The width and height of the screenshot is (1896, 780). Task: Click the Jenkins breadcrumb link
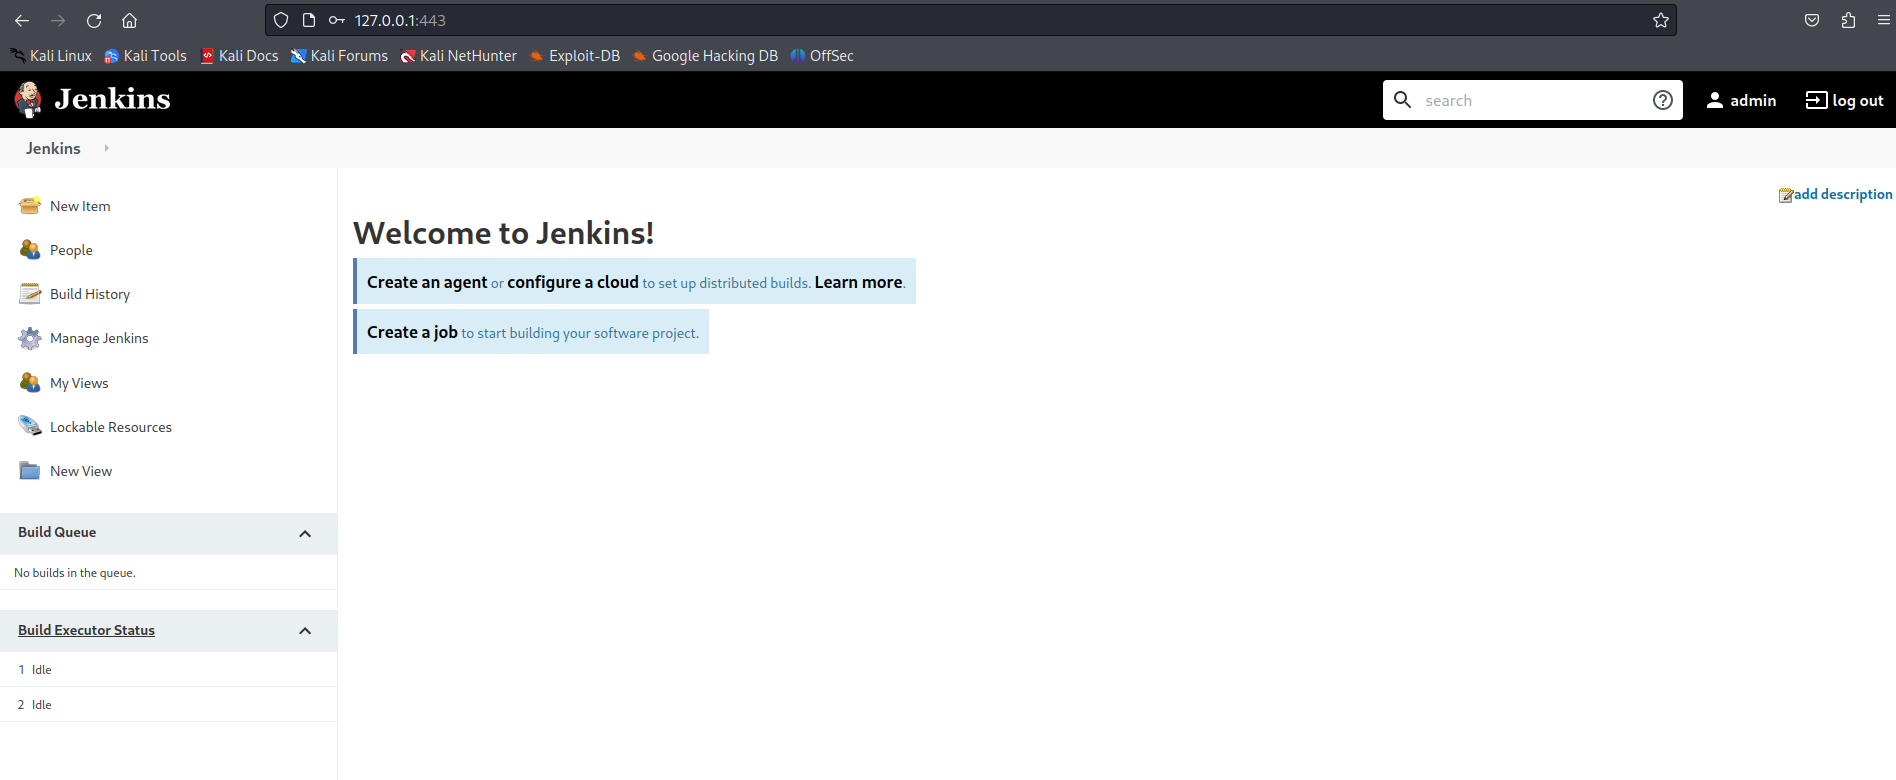pyautogui.click(x=53, y=148)
